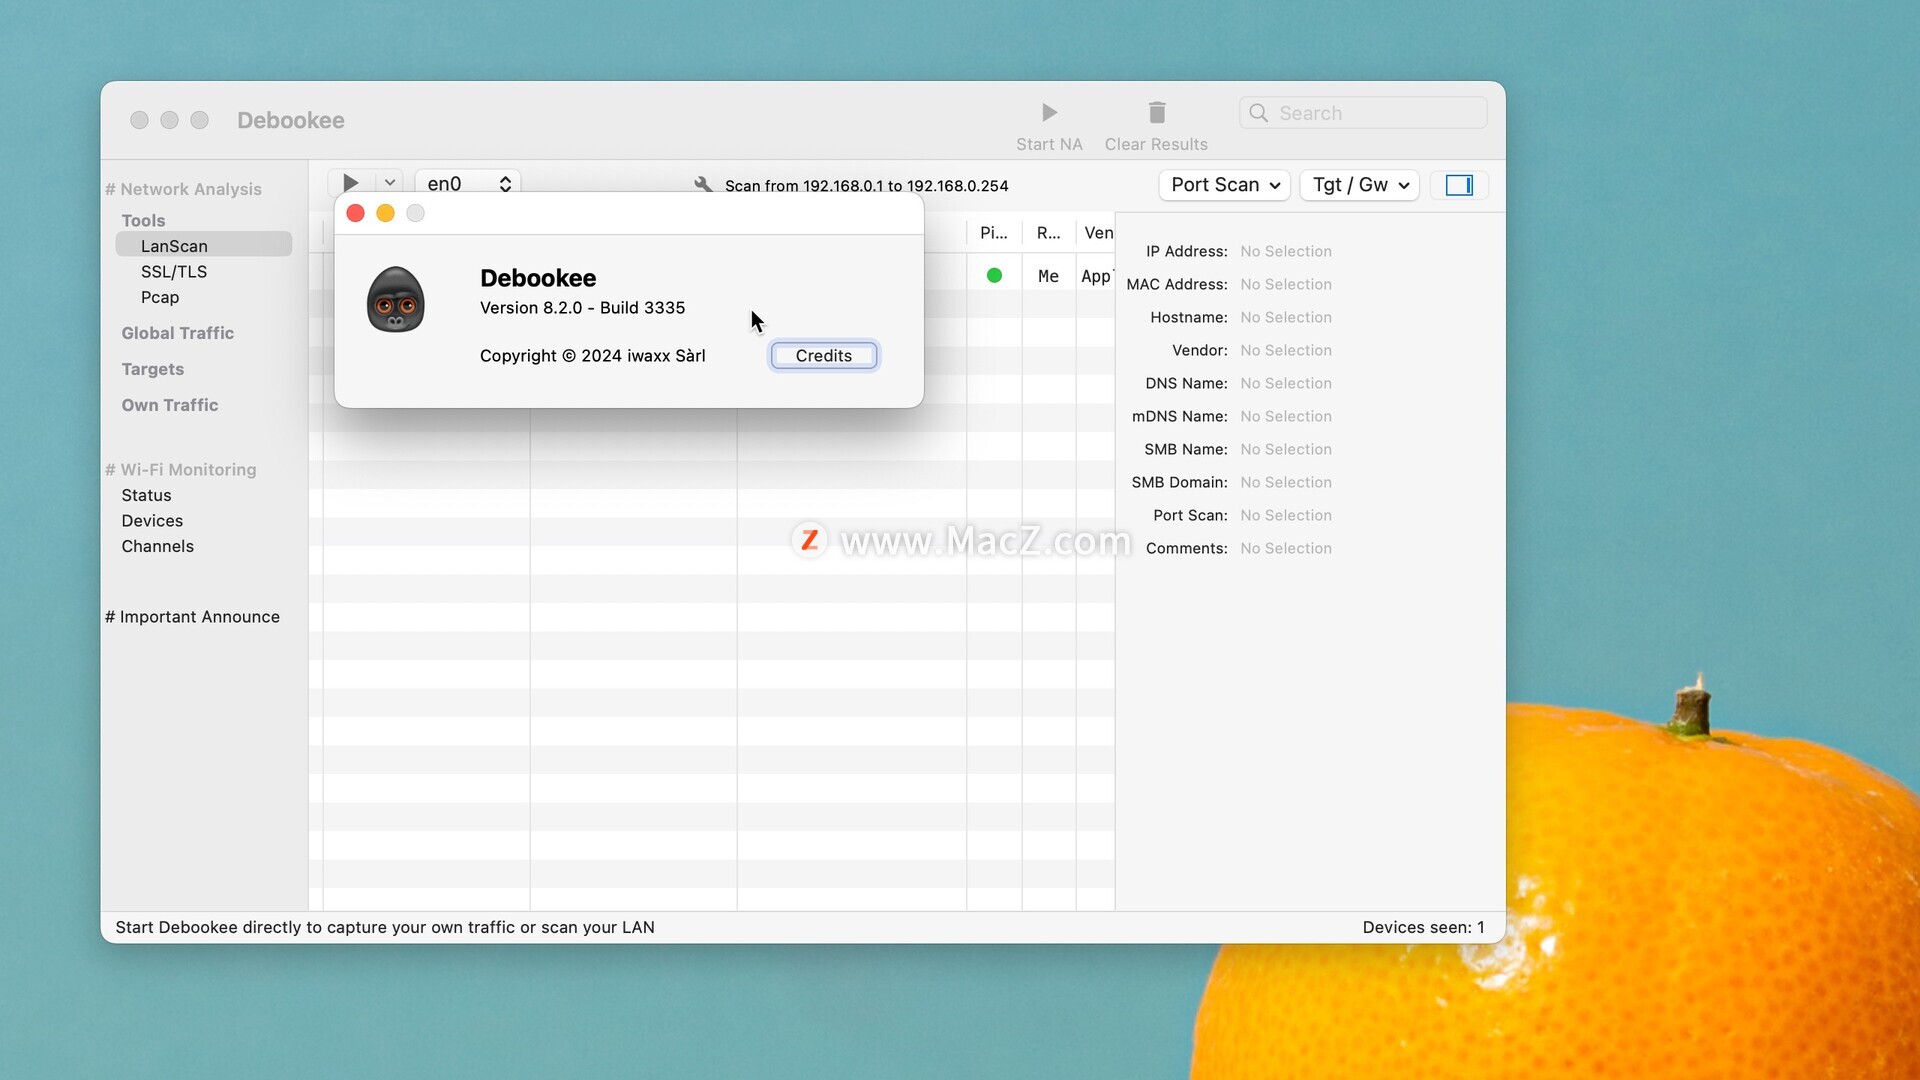Click the R... column header
Screen dimensions: 1920x1080
(x=1049, y=232)
